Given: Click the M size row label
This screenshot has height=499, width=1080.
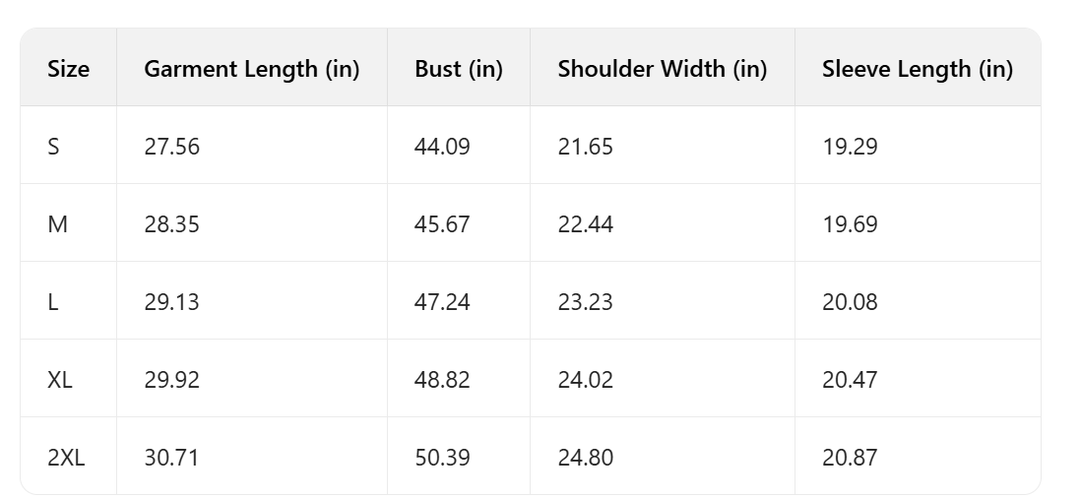Looking at the screenshot, I should [57, 224].
